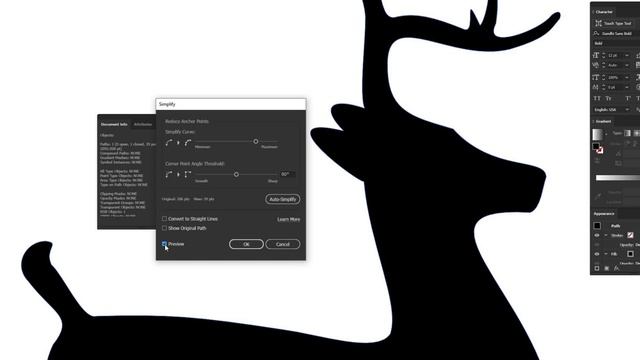Click the Add New Fill icon

[x=607, y=269]
